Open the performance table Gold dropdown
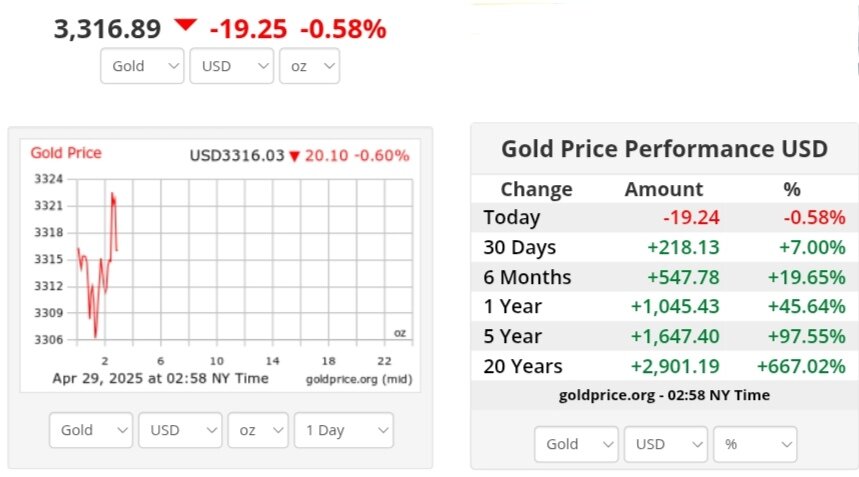Image resolution: width=859 pixels, height=477 pixels. [576, 444]
